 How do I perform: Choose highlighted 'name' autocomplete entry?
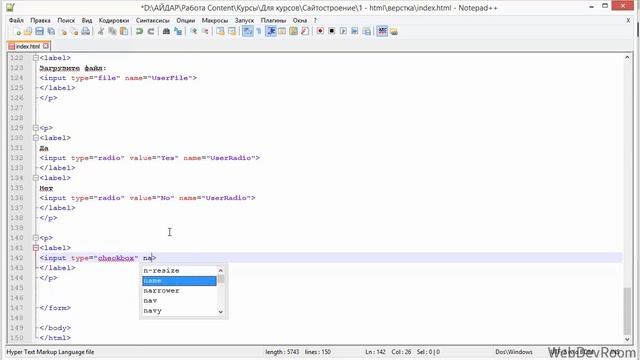(179, 281)
